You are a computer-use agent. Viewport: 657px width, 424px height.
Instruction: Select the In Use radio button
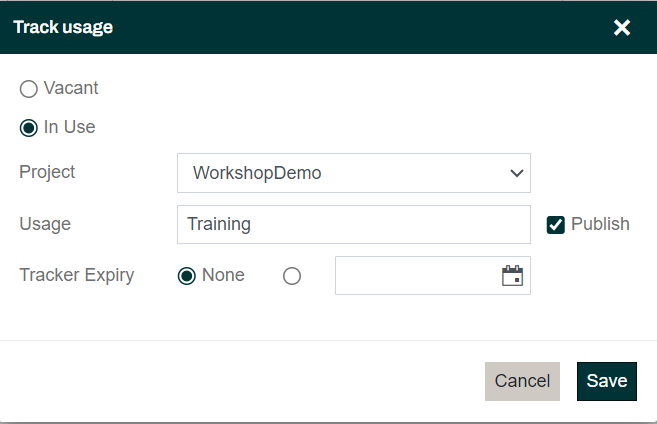click(x=29, y=128)
